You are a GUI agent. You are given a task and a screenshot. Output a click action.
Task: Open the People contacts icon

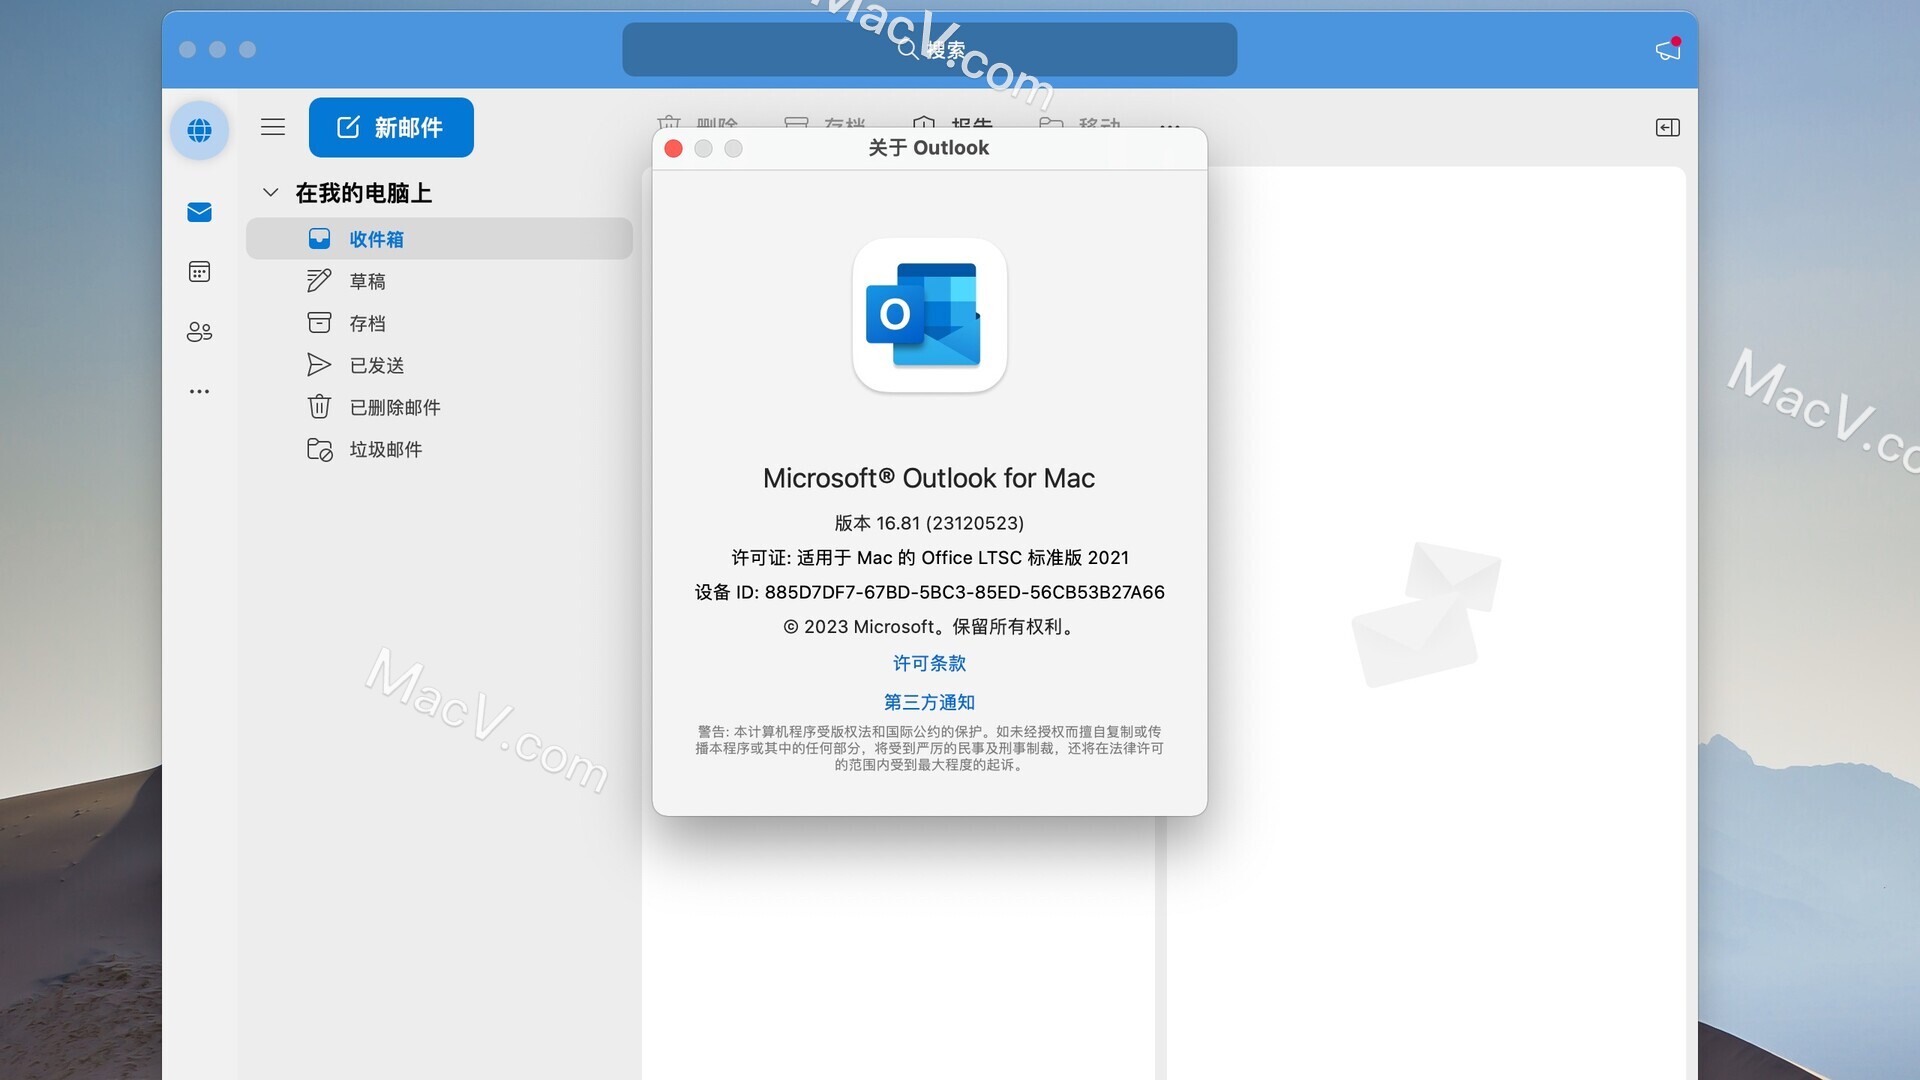[x=199, y=332]
